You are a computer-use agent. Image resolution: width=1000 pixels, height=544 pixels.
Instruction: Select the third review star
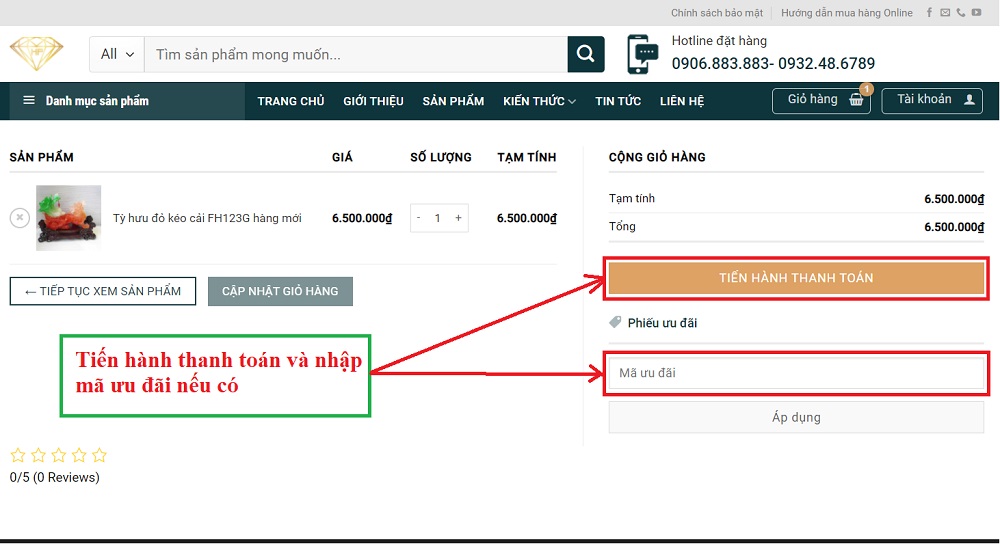59,455
